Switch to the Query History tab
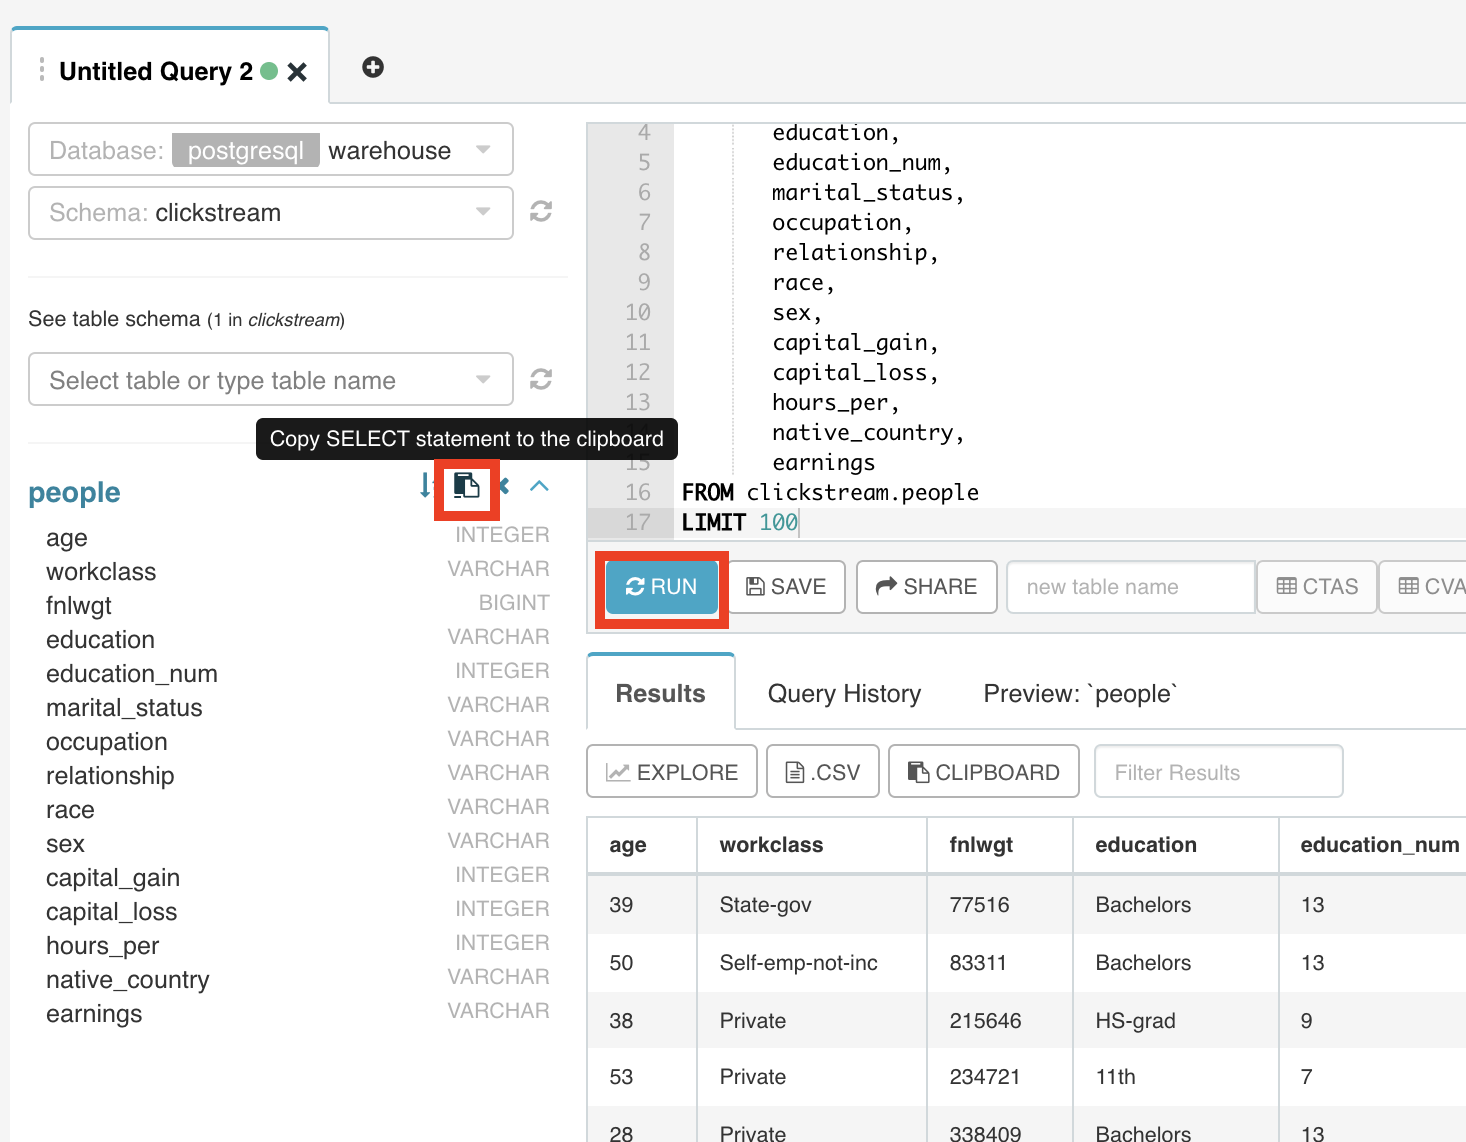The image size is (1466, 1142). [844, 694]
